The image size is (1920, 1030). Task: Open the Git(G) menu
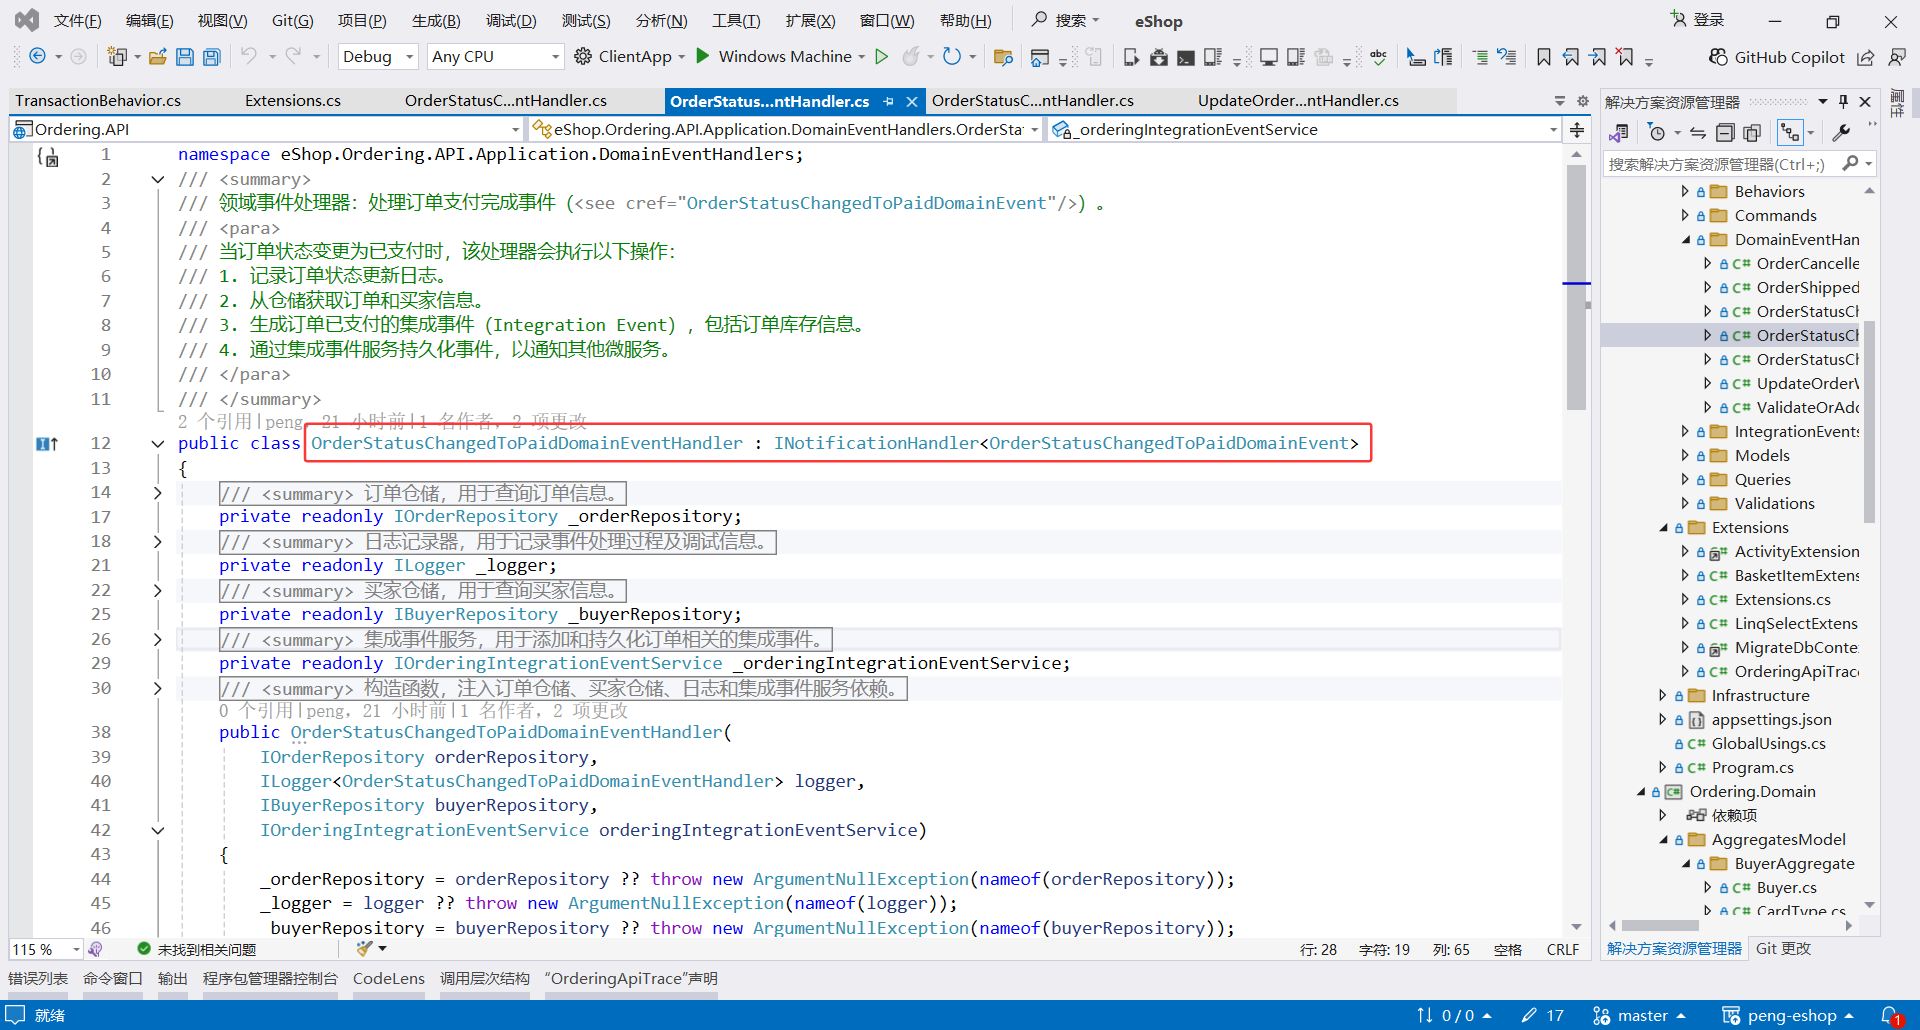click(x=292, y=21)
